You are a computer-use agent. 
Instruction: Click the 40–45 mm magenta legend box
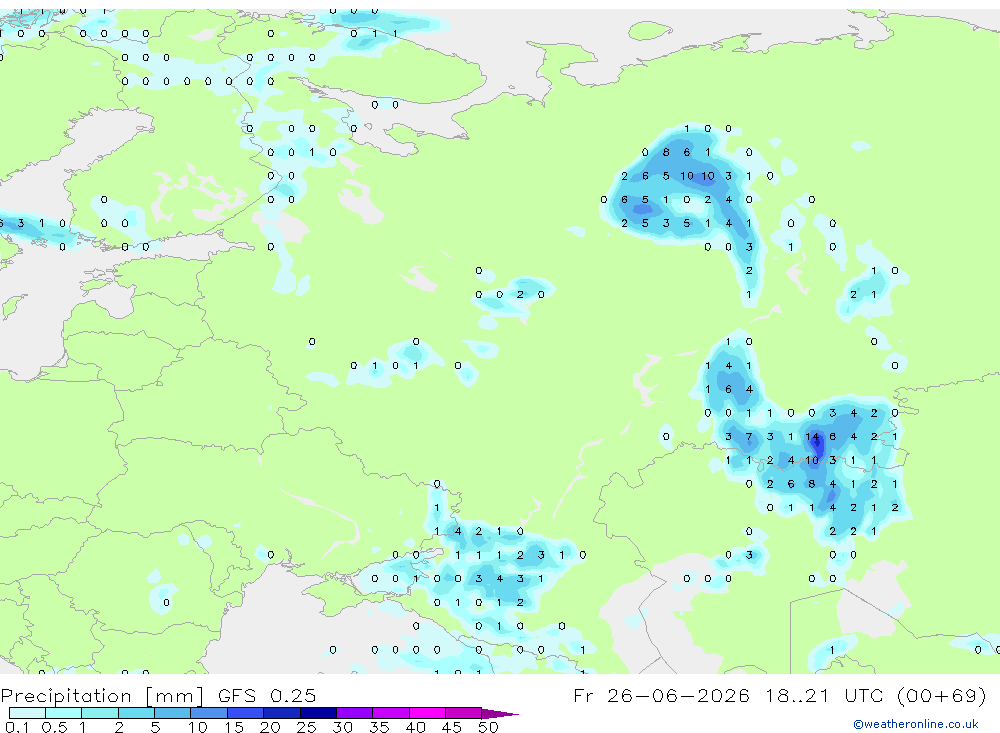tap(427, 713)
